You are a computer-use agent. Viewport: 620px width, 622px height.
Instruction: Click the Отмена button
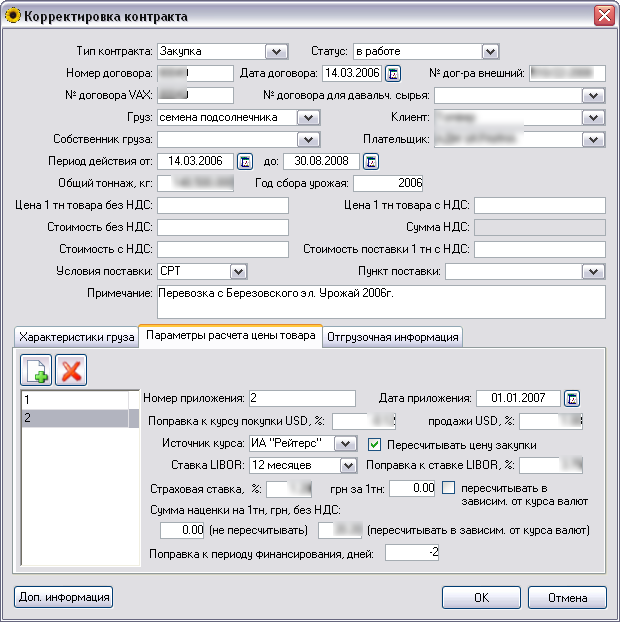pos(567,597)
